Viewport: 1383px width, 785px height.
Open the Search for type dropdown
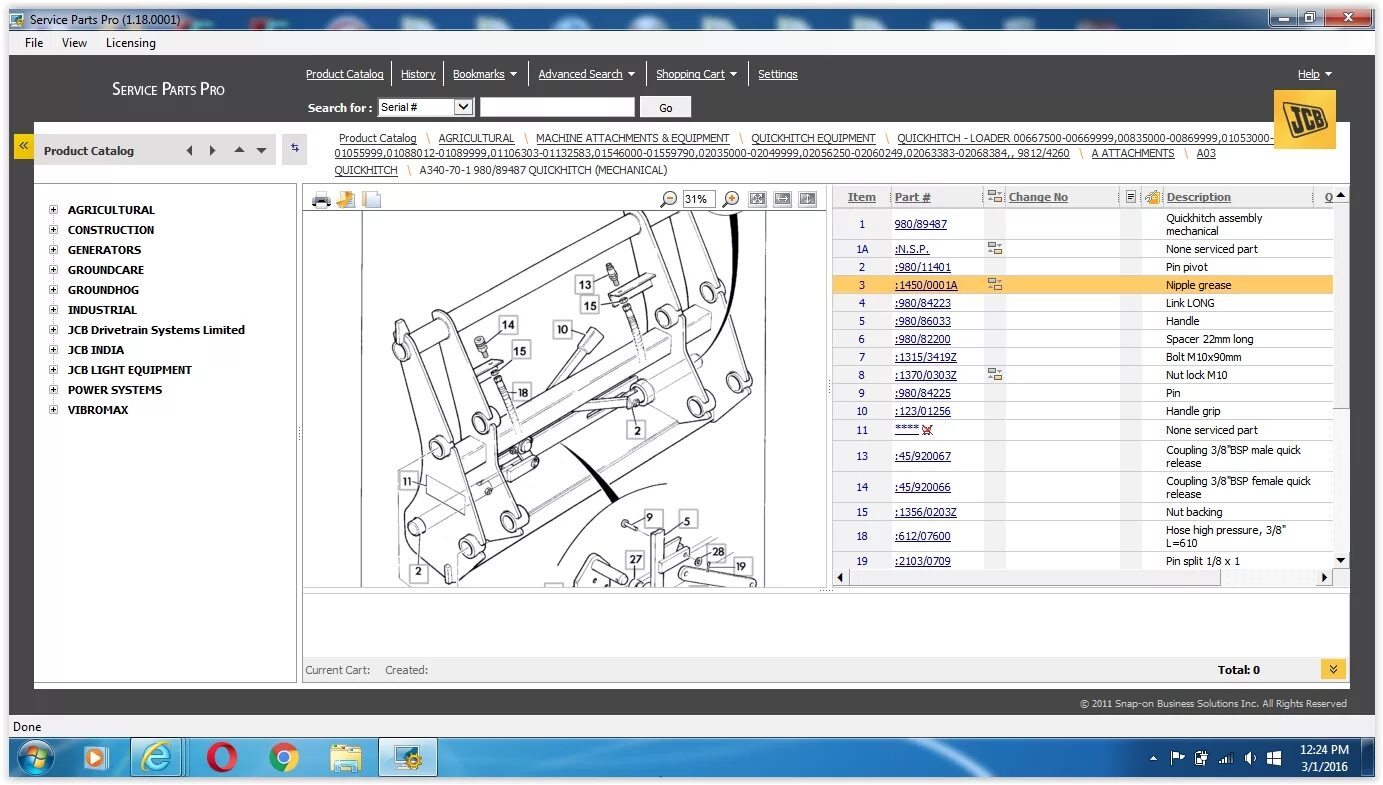(x=425, y=107)
